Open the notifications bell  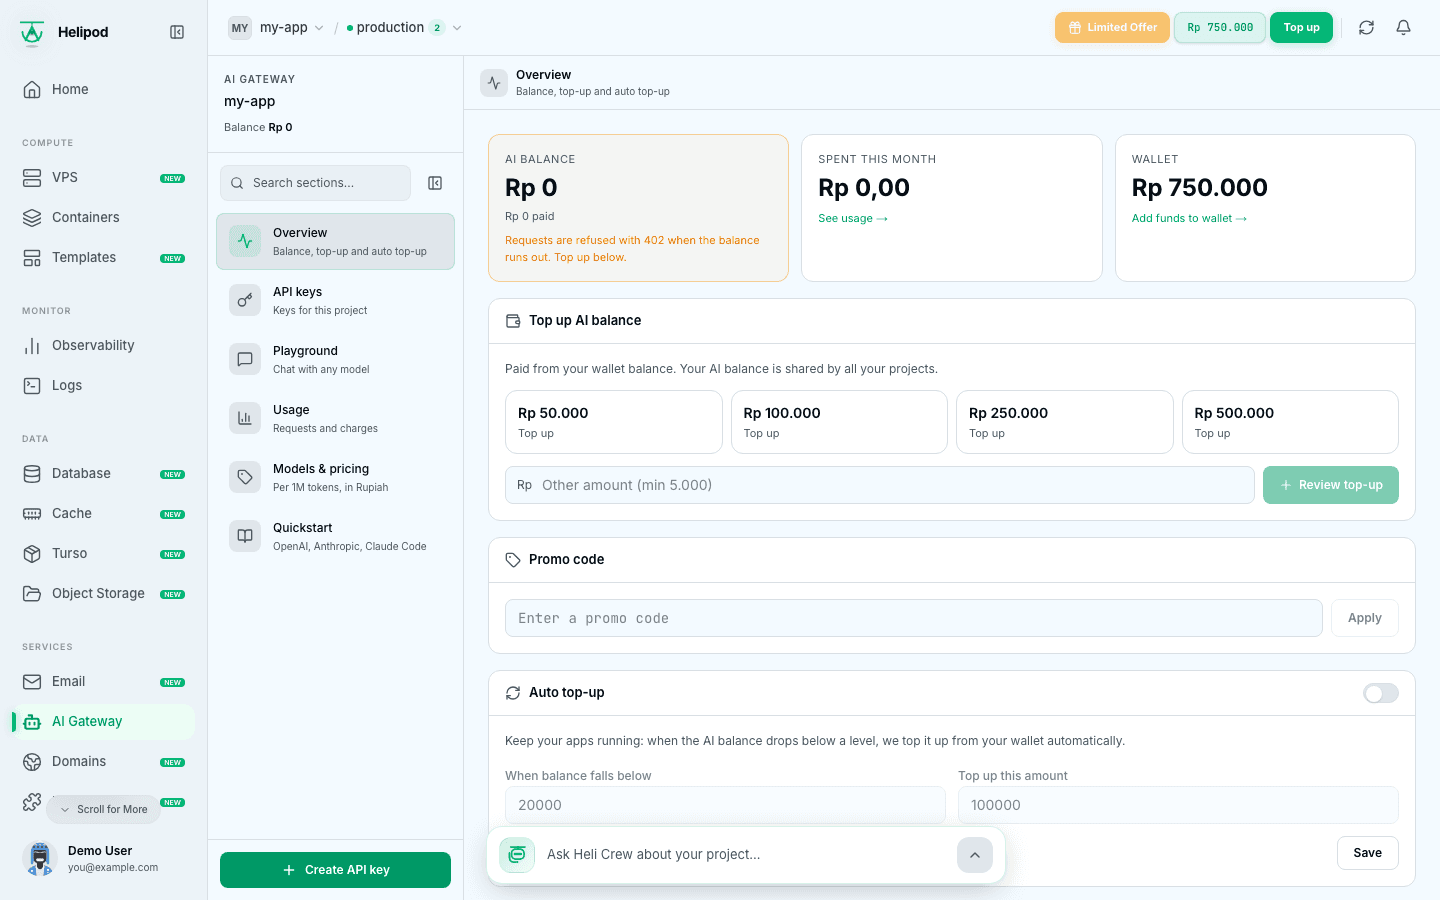click(1404, 28)
